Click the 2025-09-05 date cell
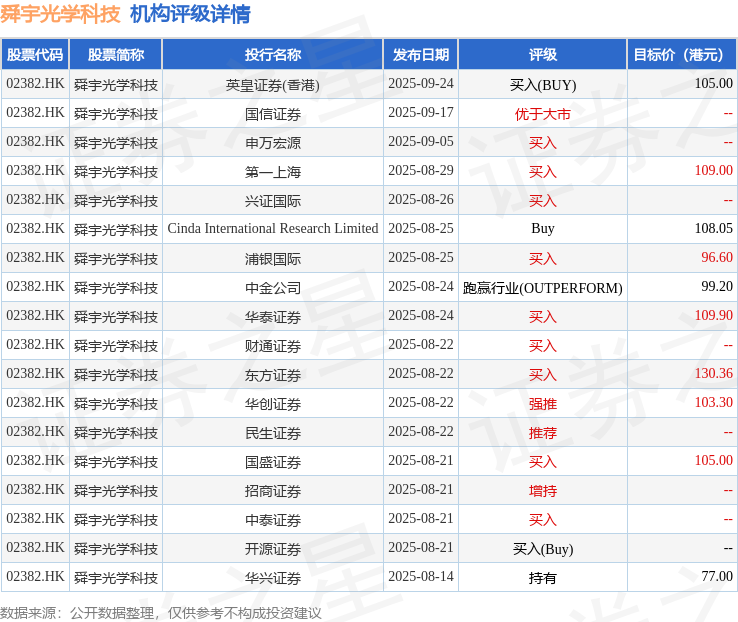The height and width of the screenshot is (622, 738). (x=421, y=142)
